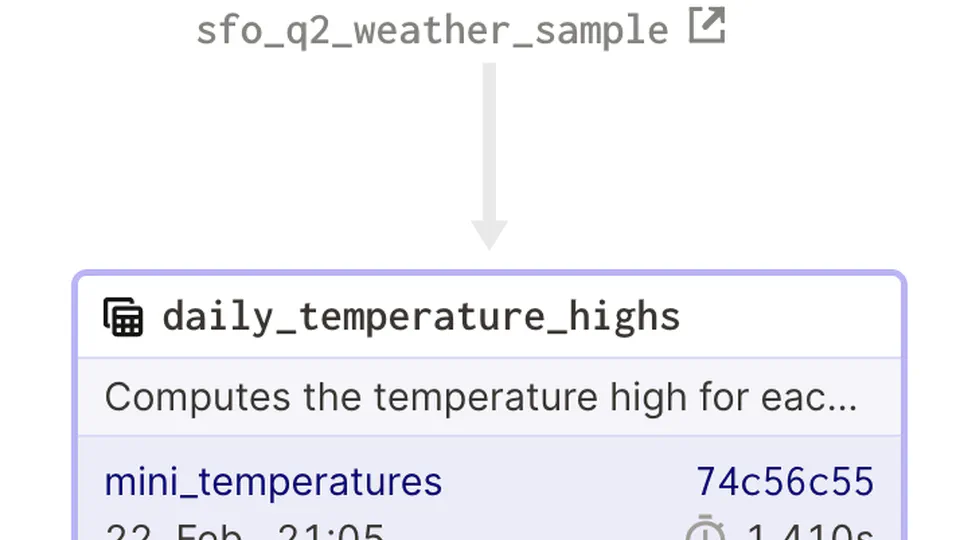Click the 1.410s run duration value
Image resolution: width=960 pixels, height=540 pixels.
pos(810,532)
